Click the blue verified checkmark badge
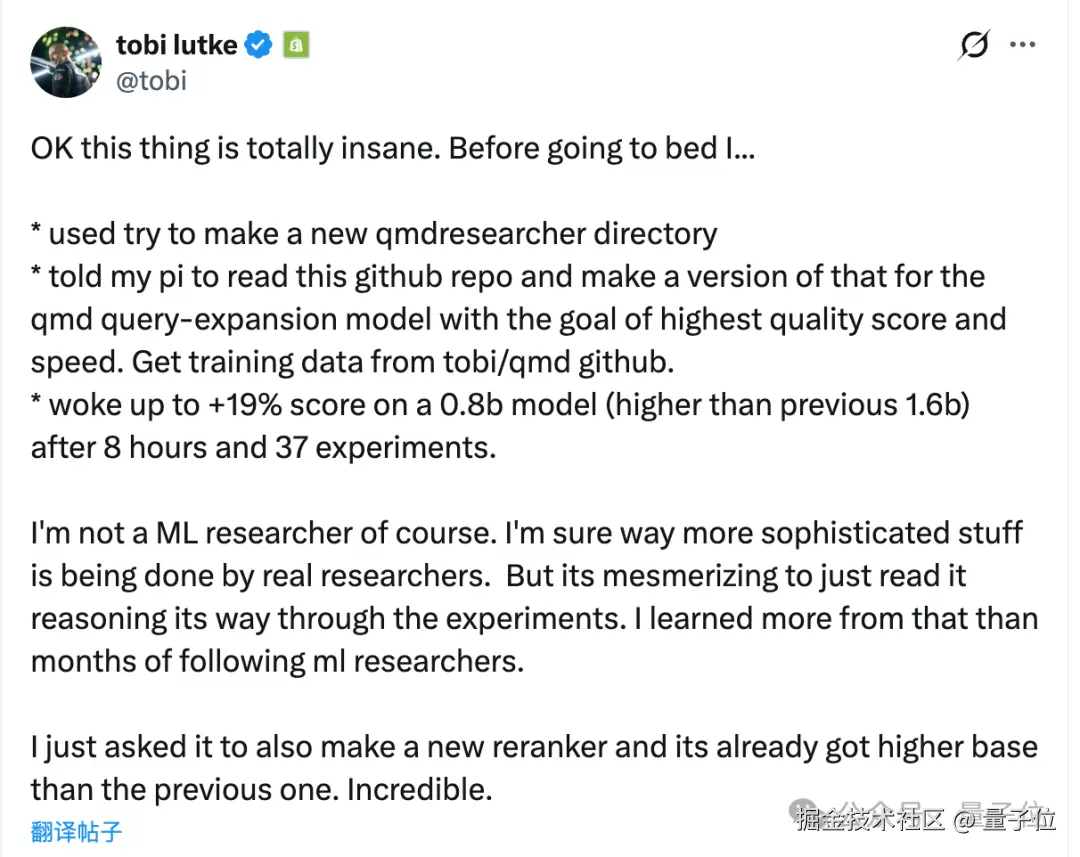This screenshot has width=1080, height=857. (259, 45)
